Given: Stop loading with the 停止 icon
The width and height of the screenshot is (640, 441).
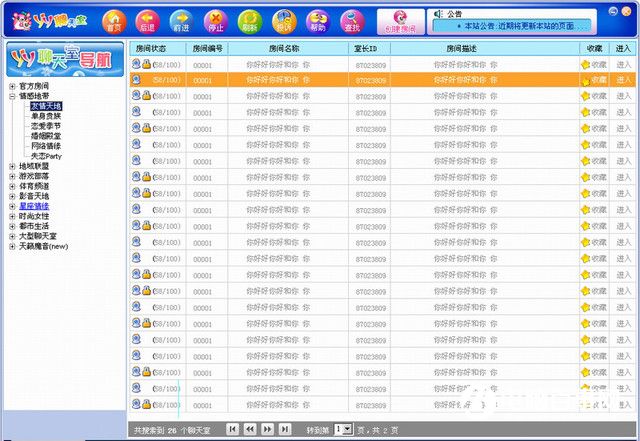Looking at the screenshot, I should click(x=215, y=20).
